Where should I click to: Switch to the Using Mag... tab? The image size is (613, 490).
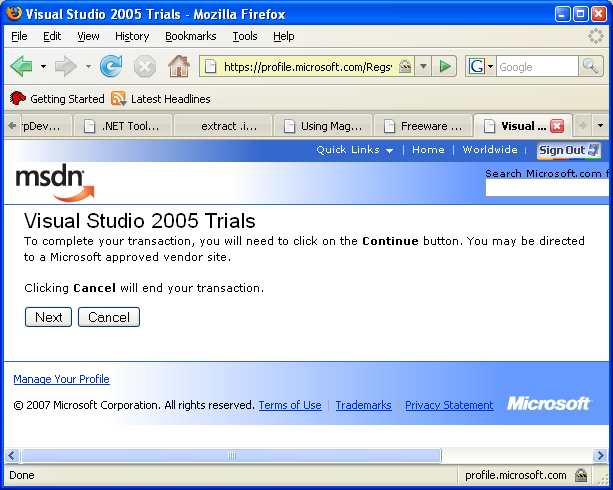pos(323,126)
